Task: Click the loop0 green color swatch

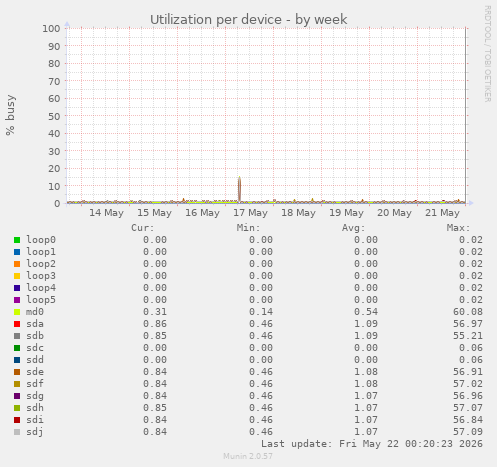Action: (17, 240)
